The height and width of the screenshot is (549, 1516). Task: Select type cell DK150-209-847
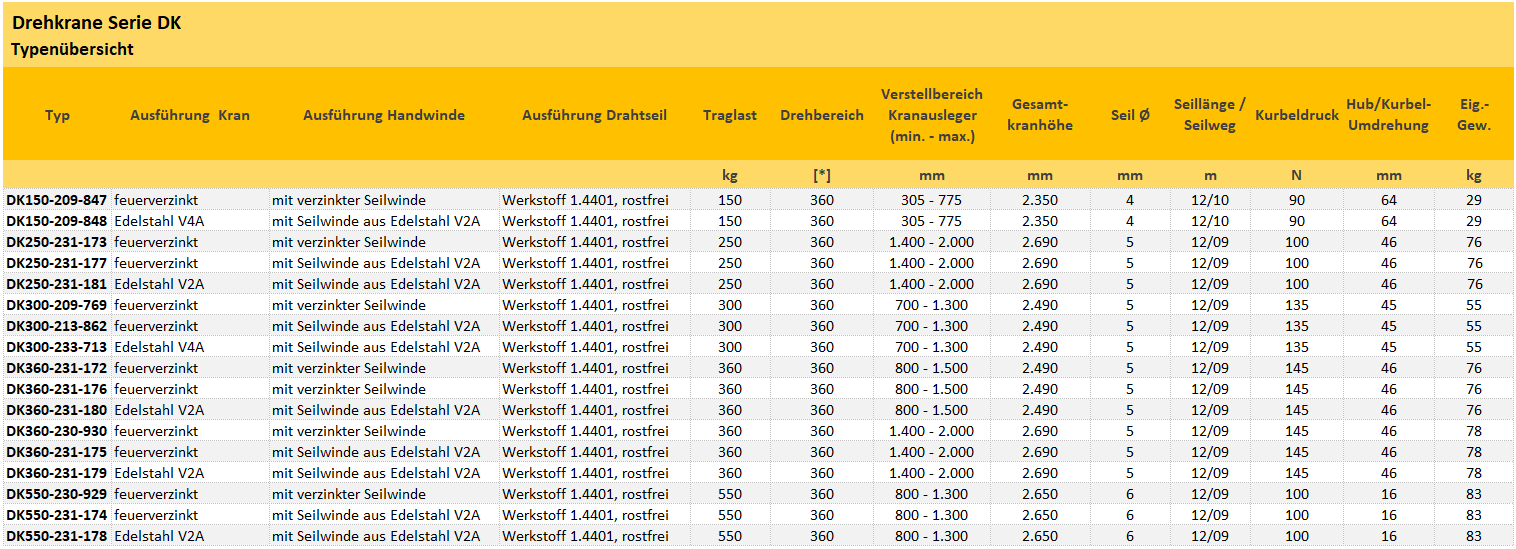[57, 200]
